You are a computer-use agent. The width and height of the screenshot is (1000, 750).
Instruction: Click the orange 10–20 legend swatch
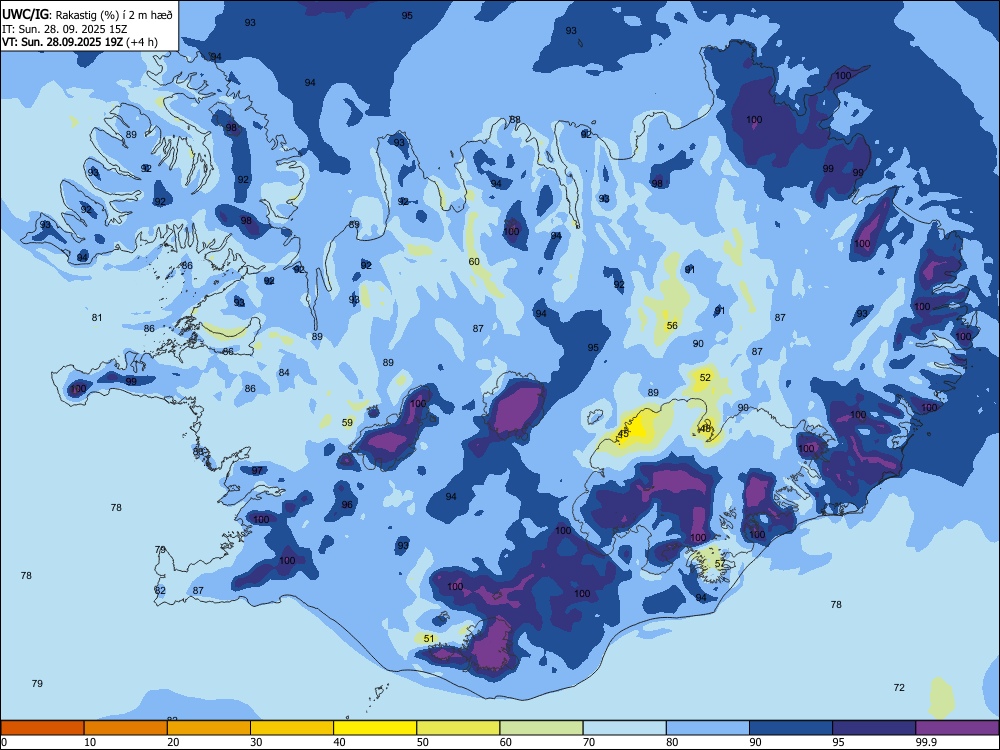(126, 728)
